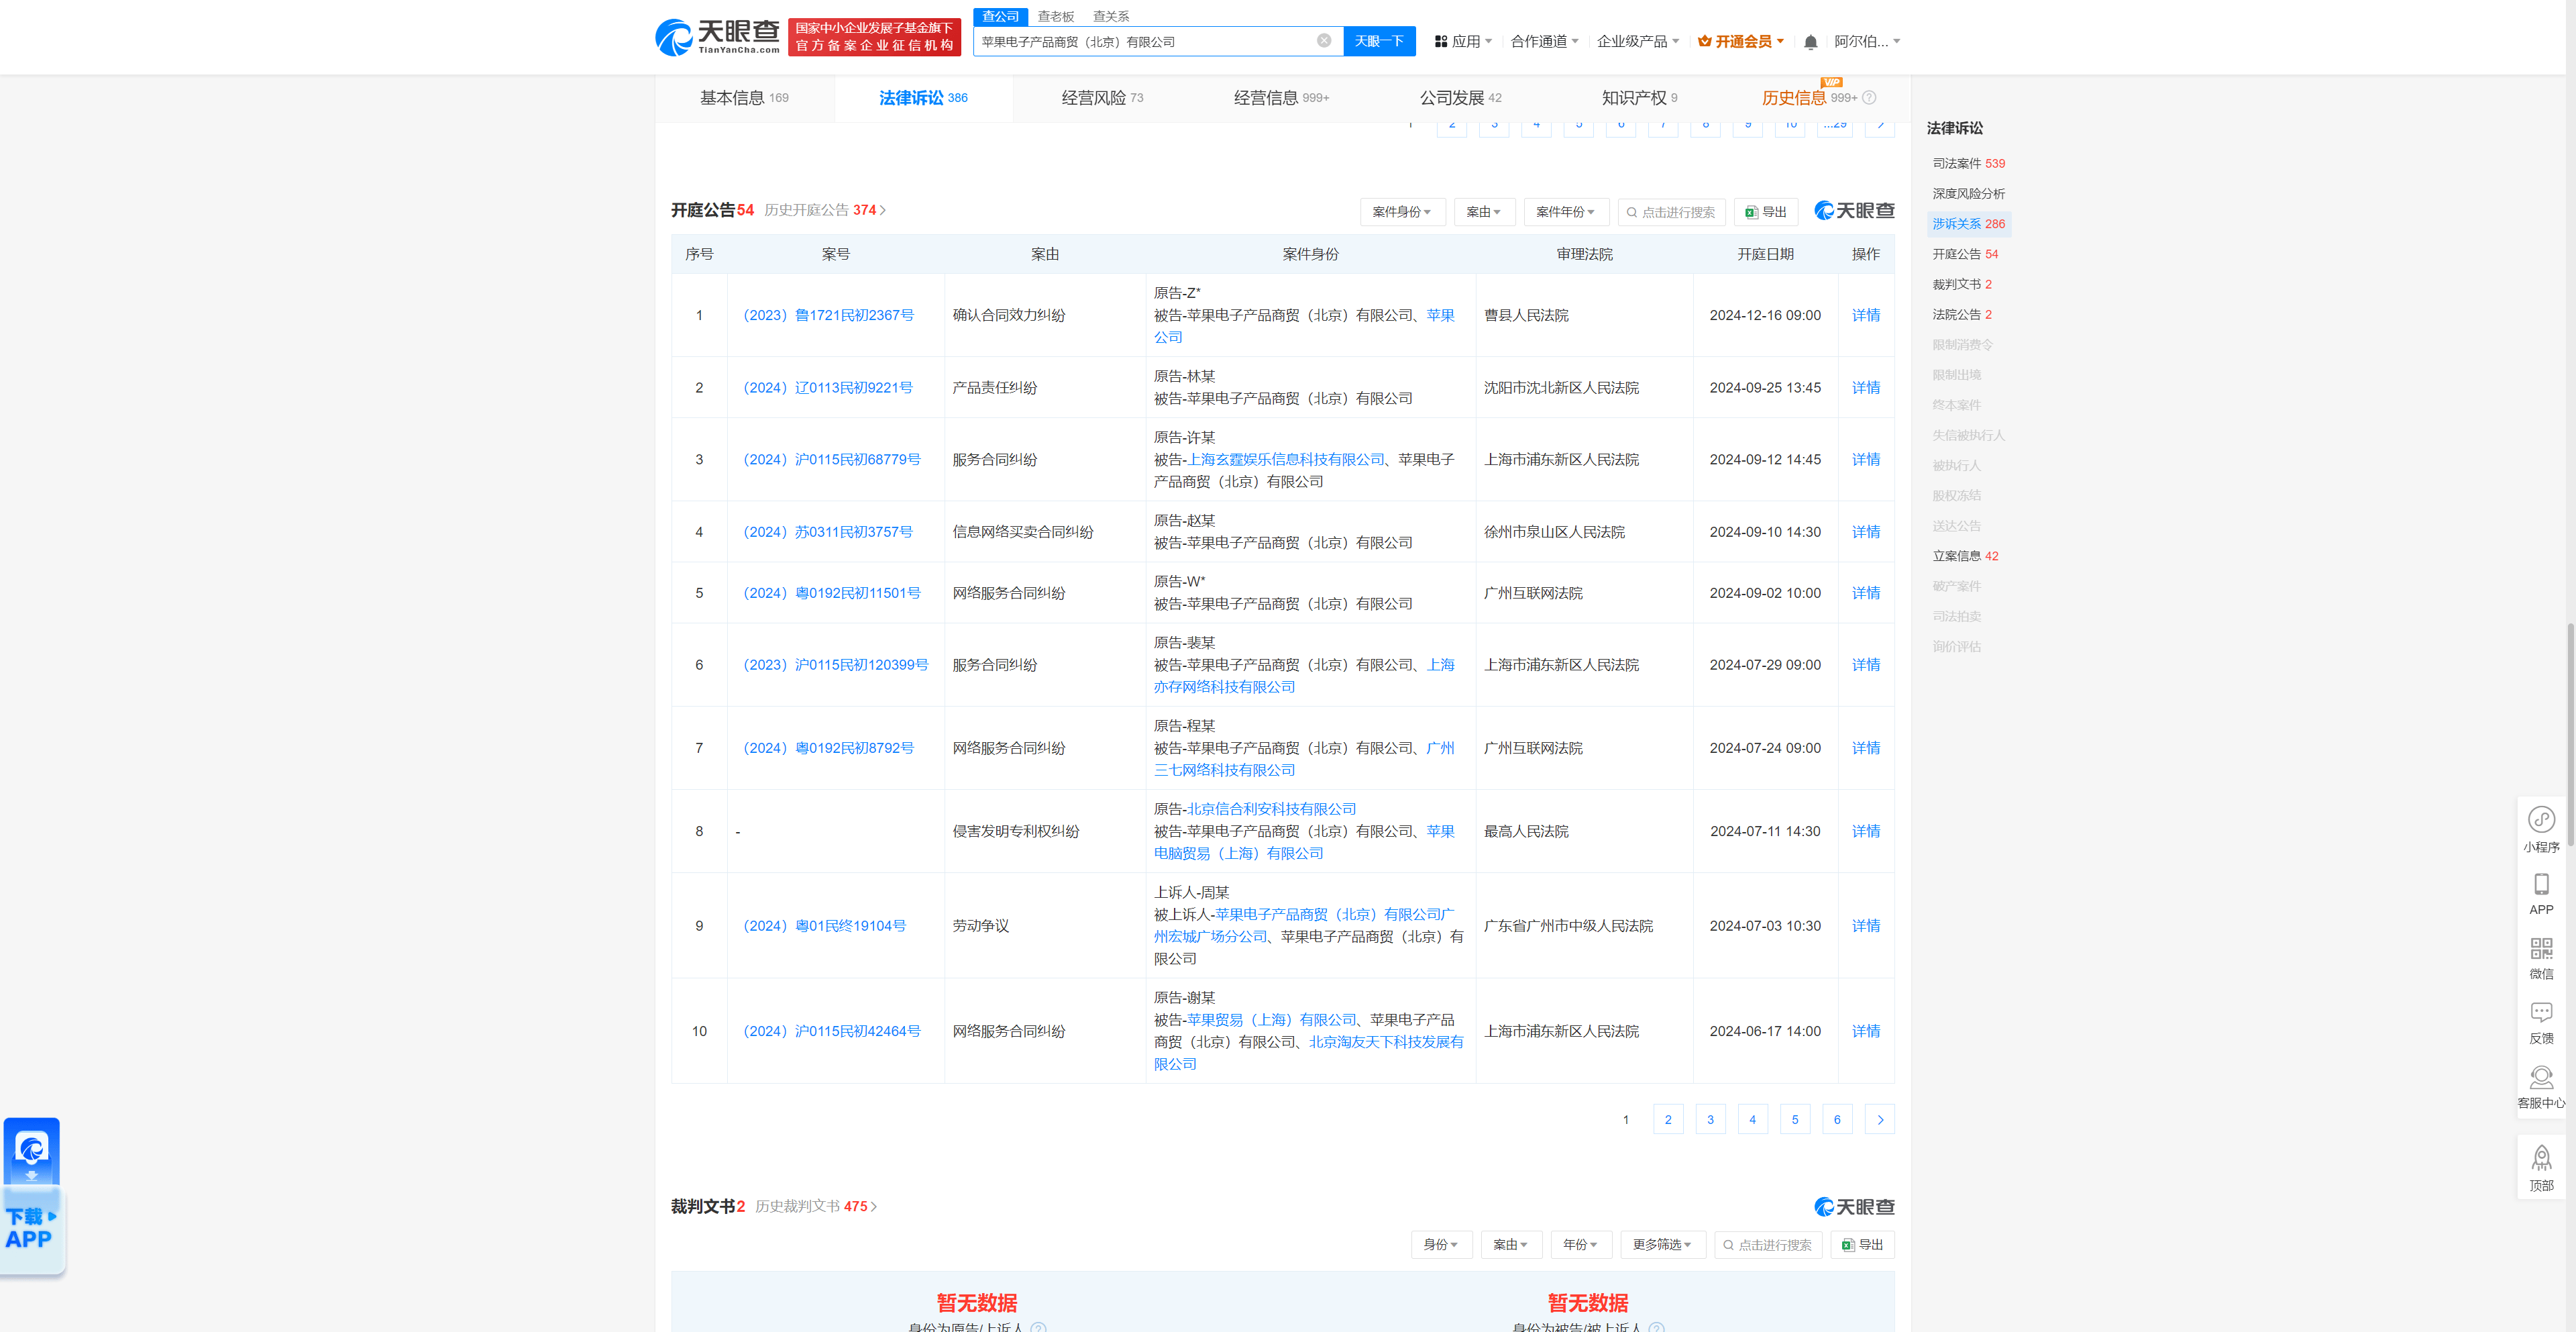The height and width of the screenshot is (1332, 2576).
Task: Select 立案信息 42 in sidebar
Action: point(1965,556)
